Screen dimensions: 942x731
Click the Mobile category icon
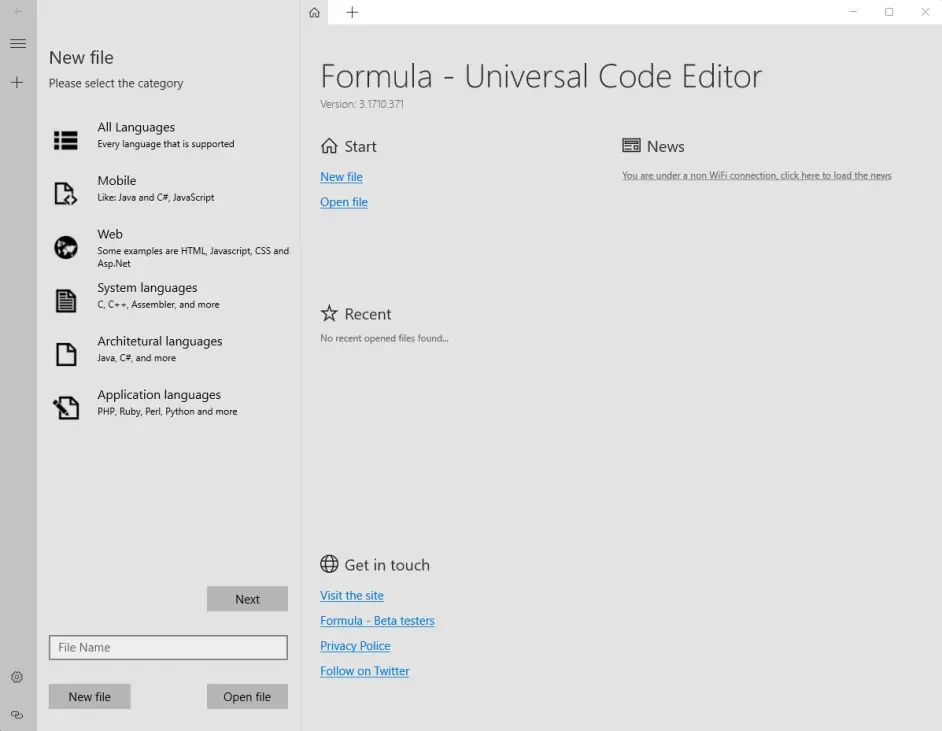pyautogui.click(x=65, y=193)
